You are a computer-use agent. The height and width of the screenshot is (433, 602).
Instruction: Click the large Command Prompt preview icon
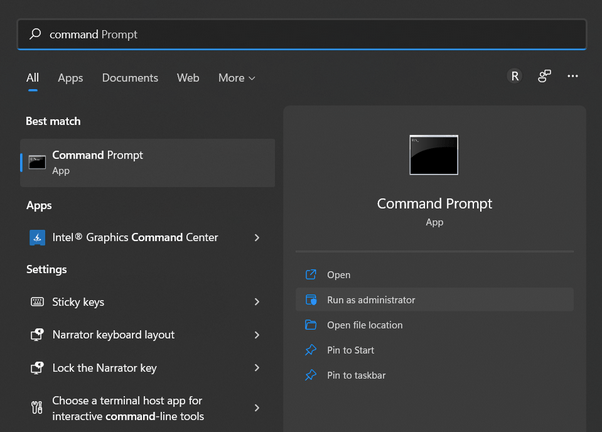[434, 155]
